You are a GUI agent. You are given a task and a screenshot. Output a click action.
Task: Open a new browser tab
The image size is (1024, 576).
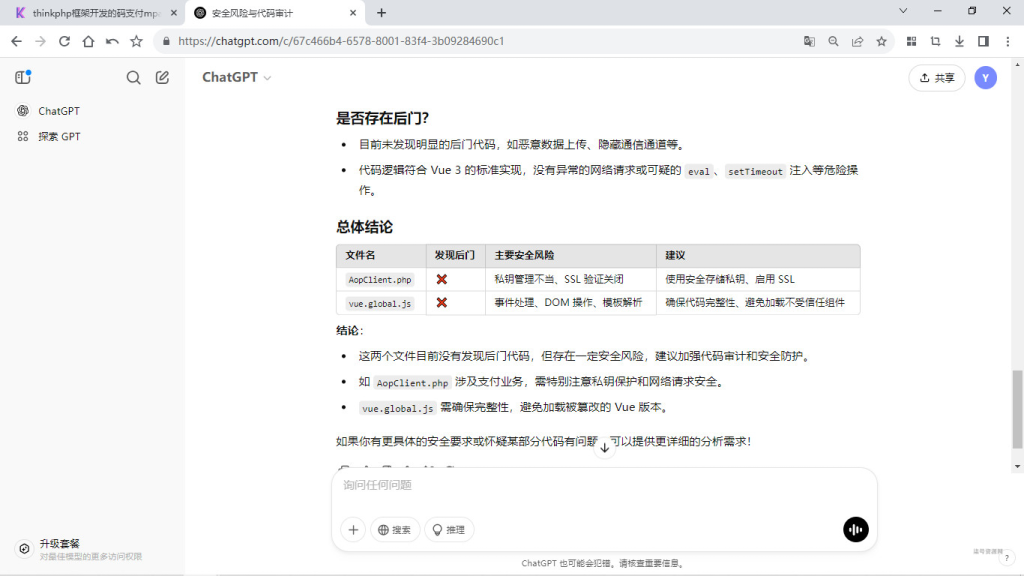coord(381,12)
